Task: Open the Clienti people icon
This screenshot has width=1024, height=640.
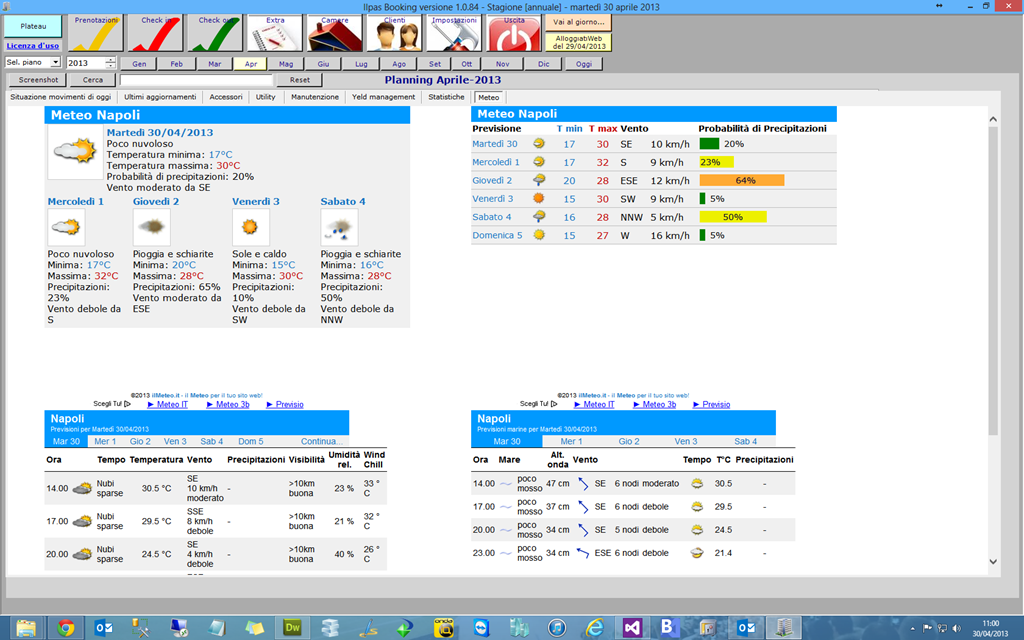Action: 394,33
